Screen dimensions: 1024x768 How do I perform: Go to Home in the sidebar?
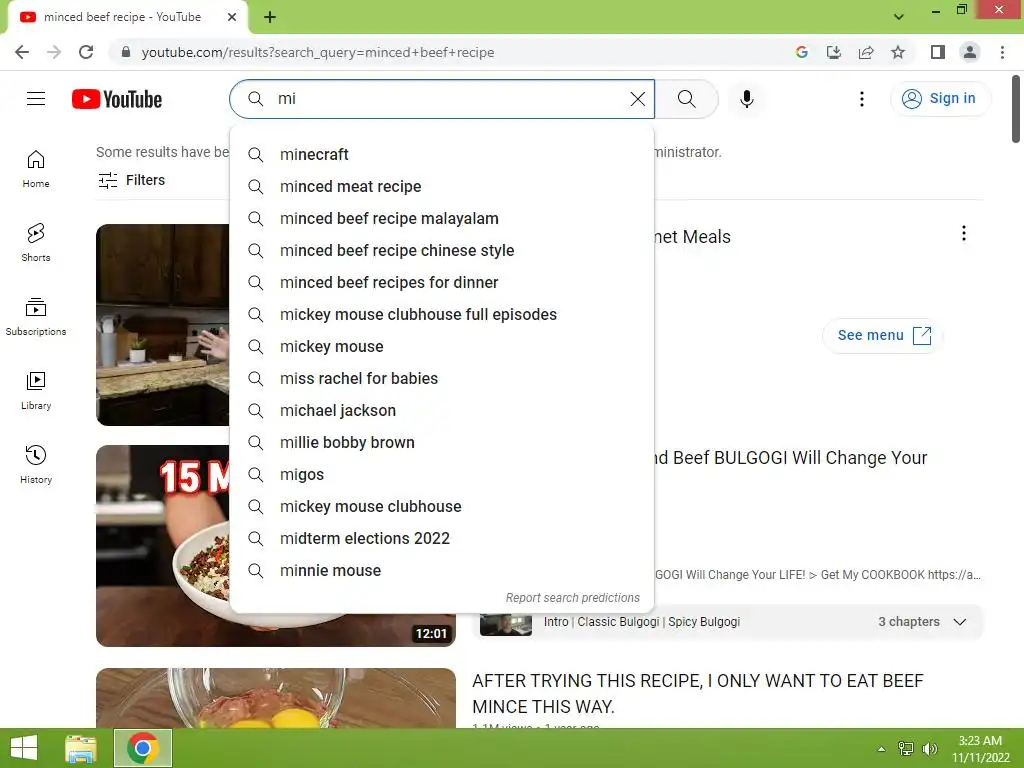coord(36,169)
